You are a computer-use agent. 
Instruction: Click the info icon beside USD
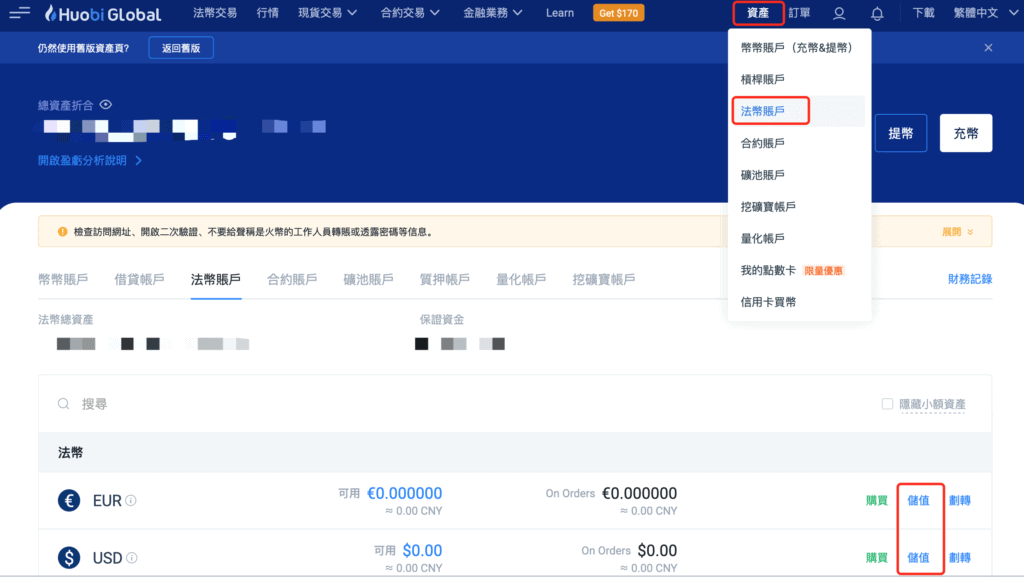coord(132,557)
